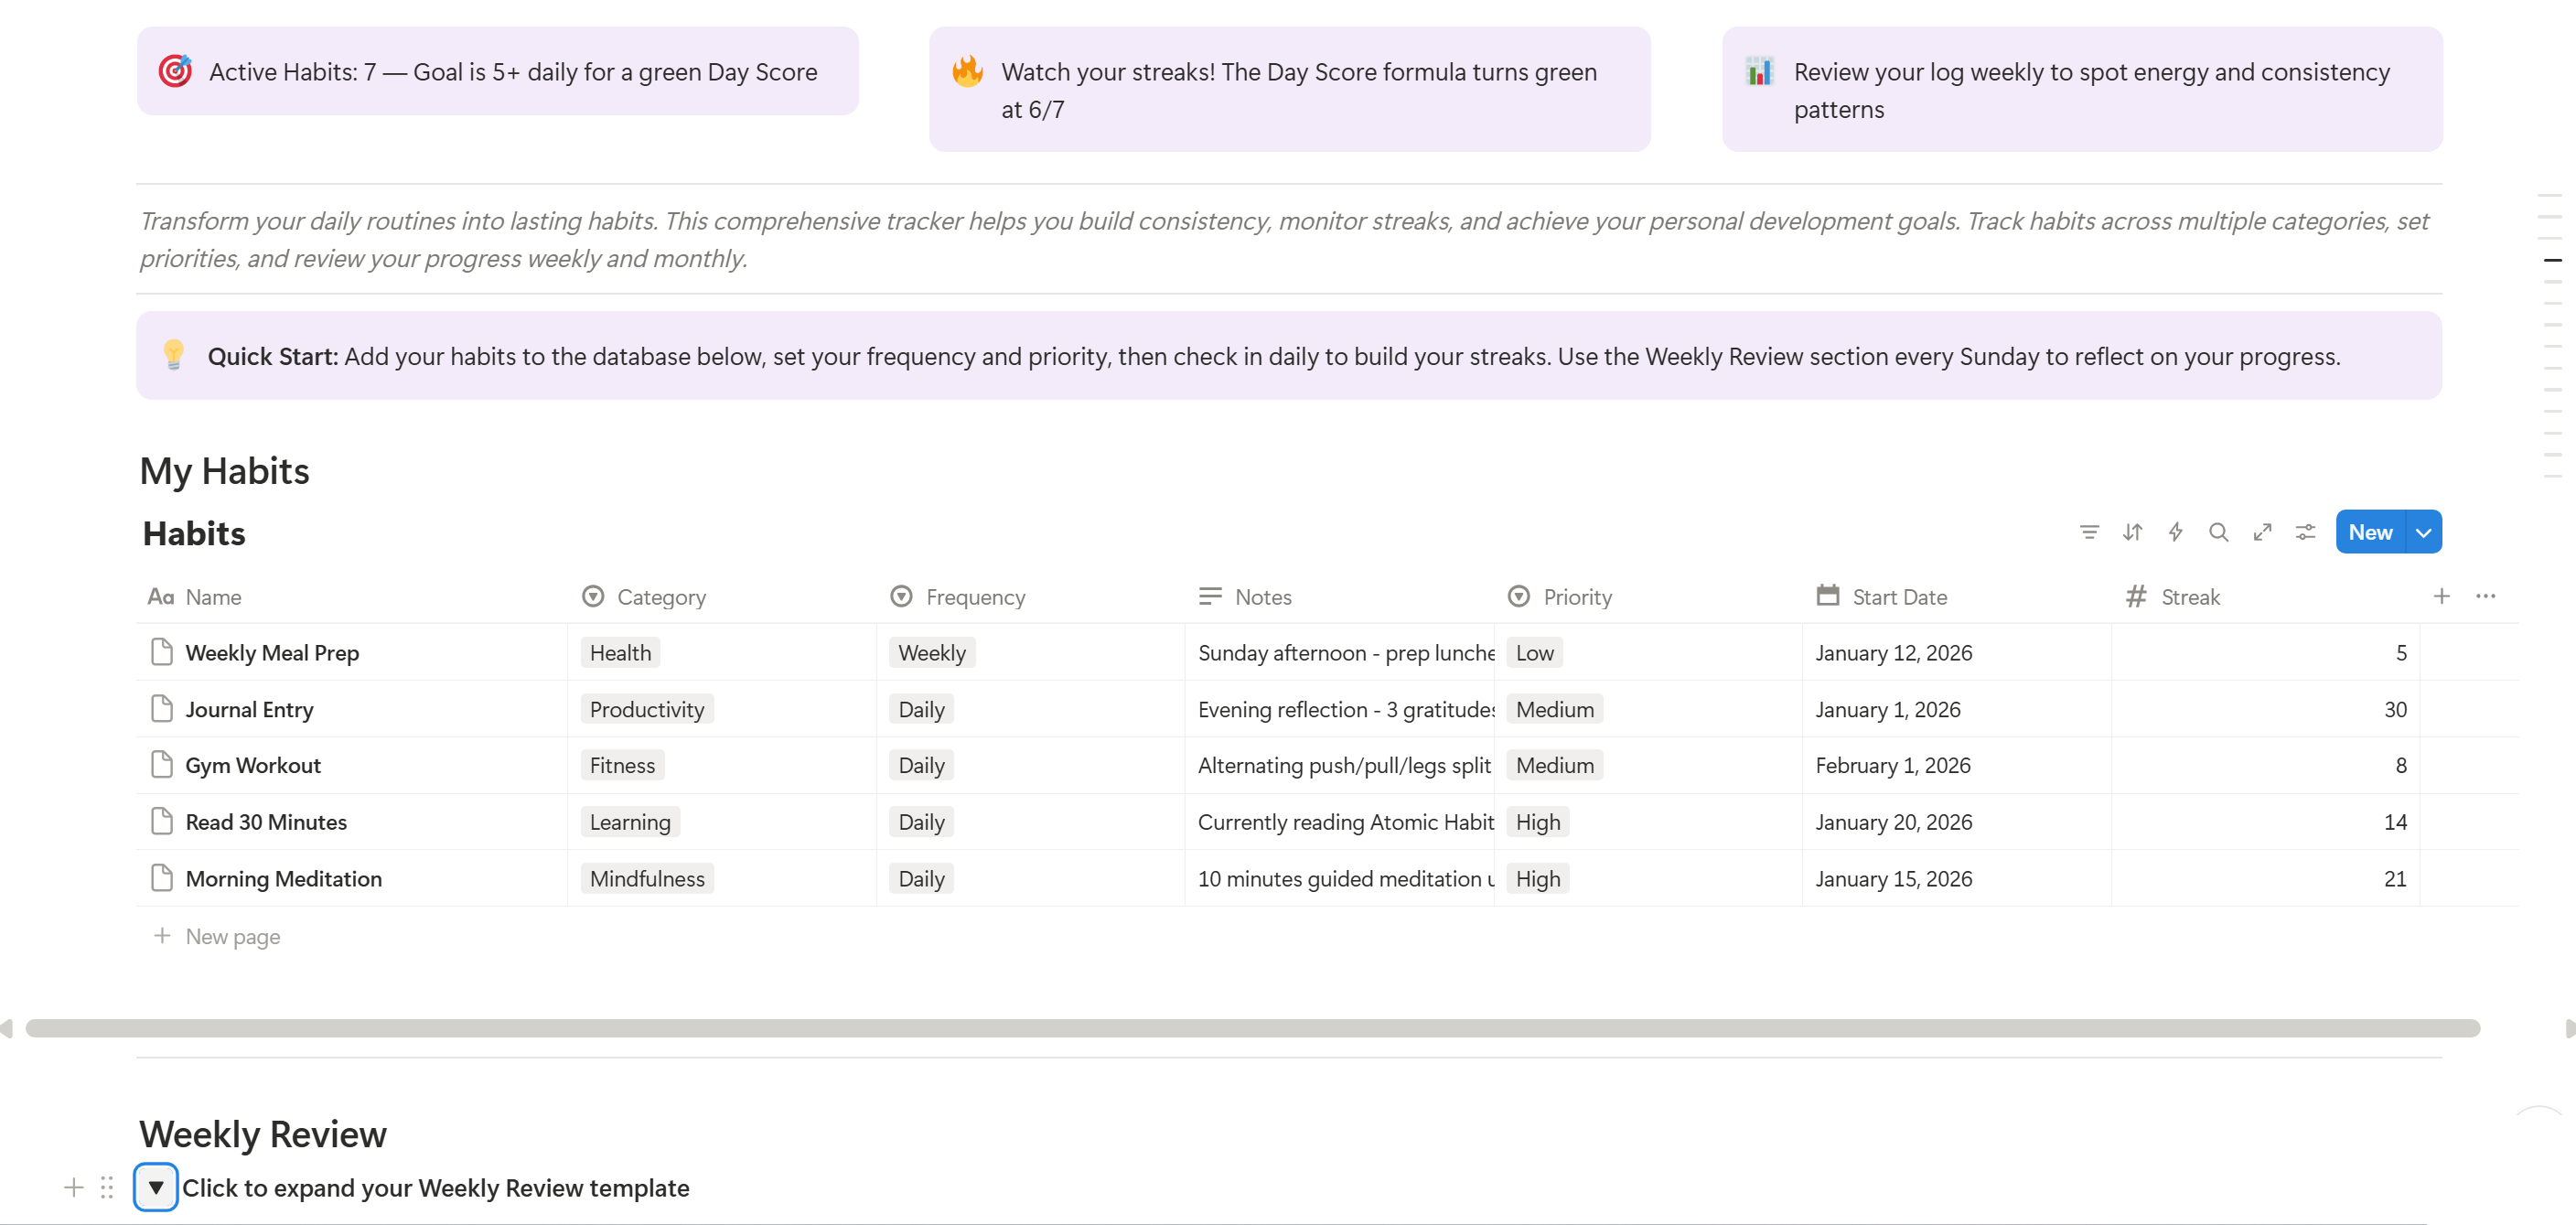Expand the Weekly Review template toggle

coord(156,1188)
